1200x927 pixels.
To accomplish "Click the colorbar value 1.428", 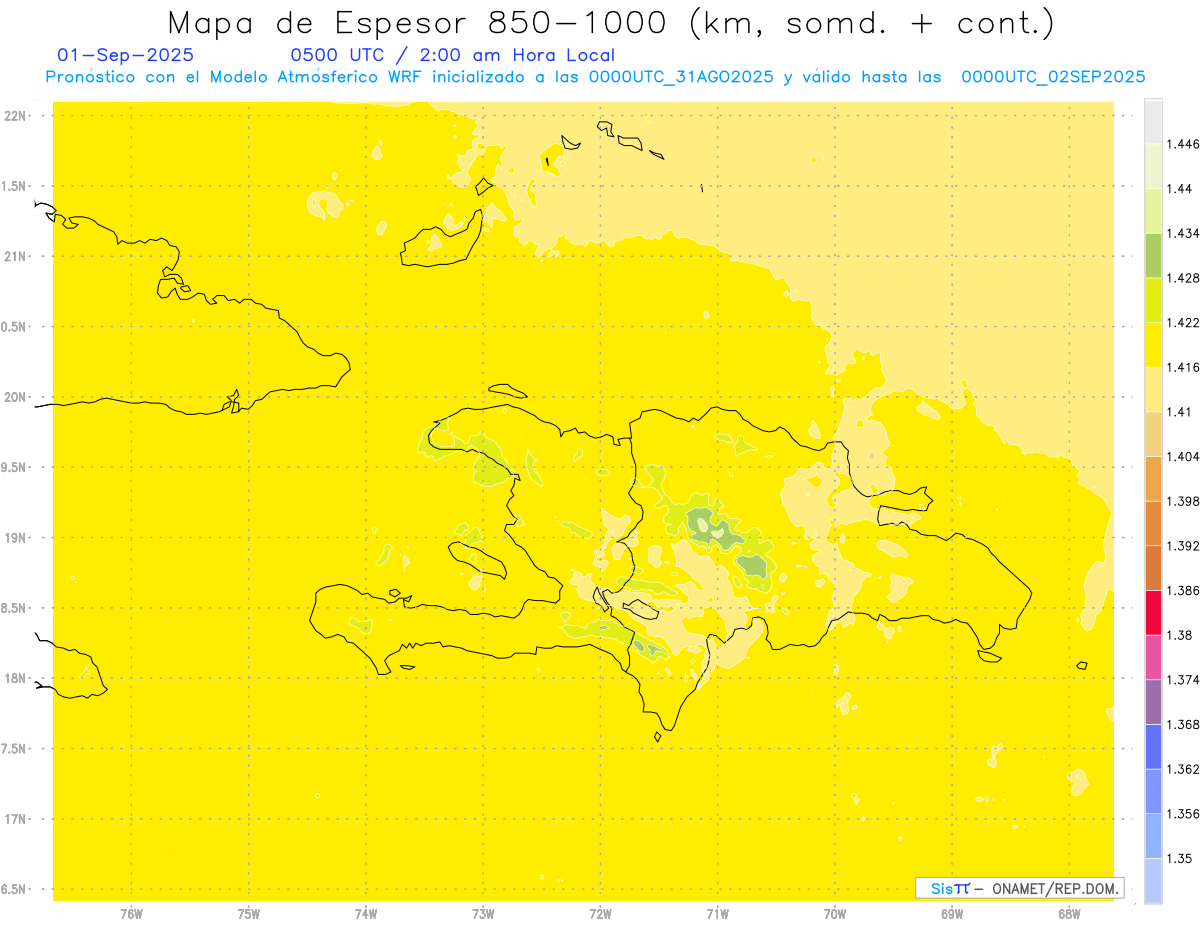I will (1183, 278).
